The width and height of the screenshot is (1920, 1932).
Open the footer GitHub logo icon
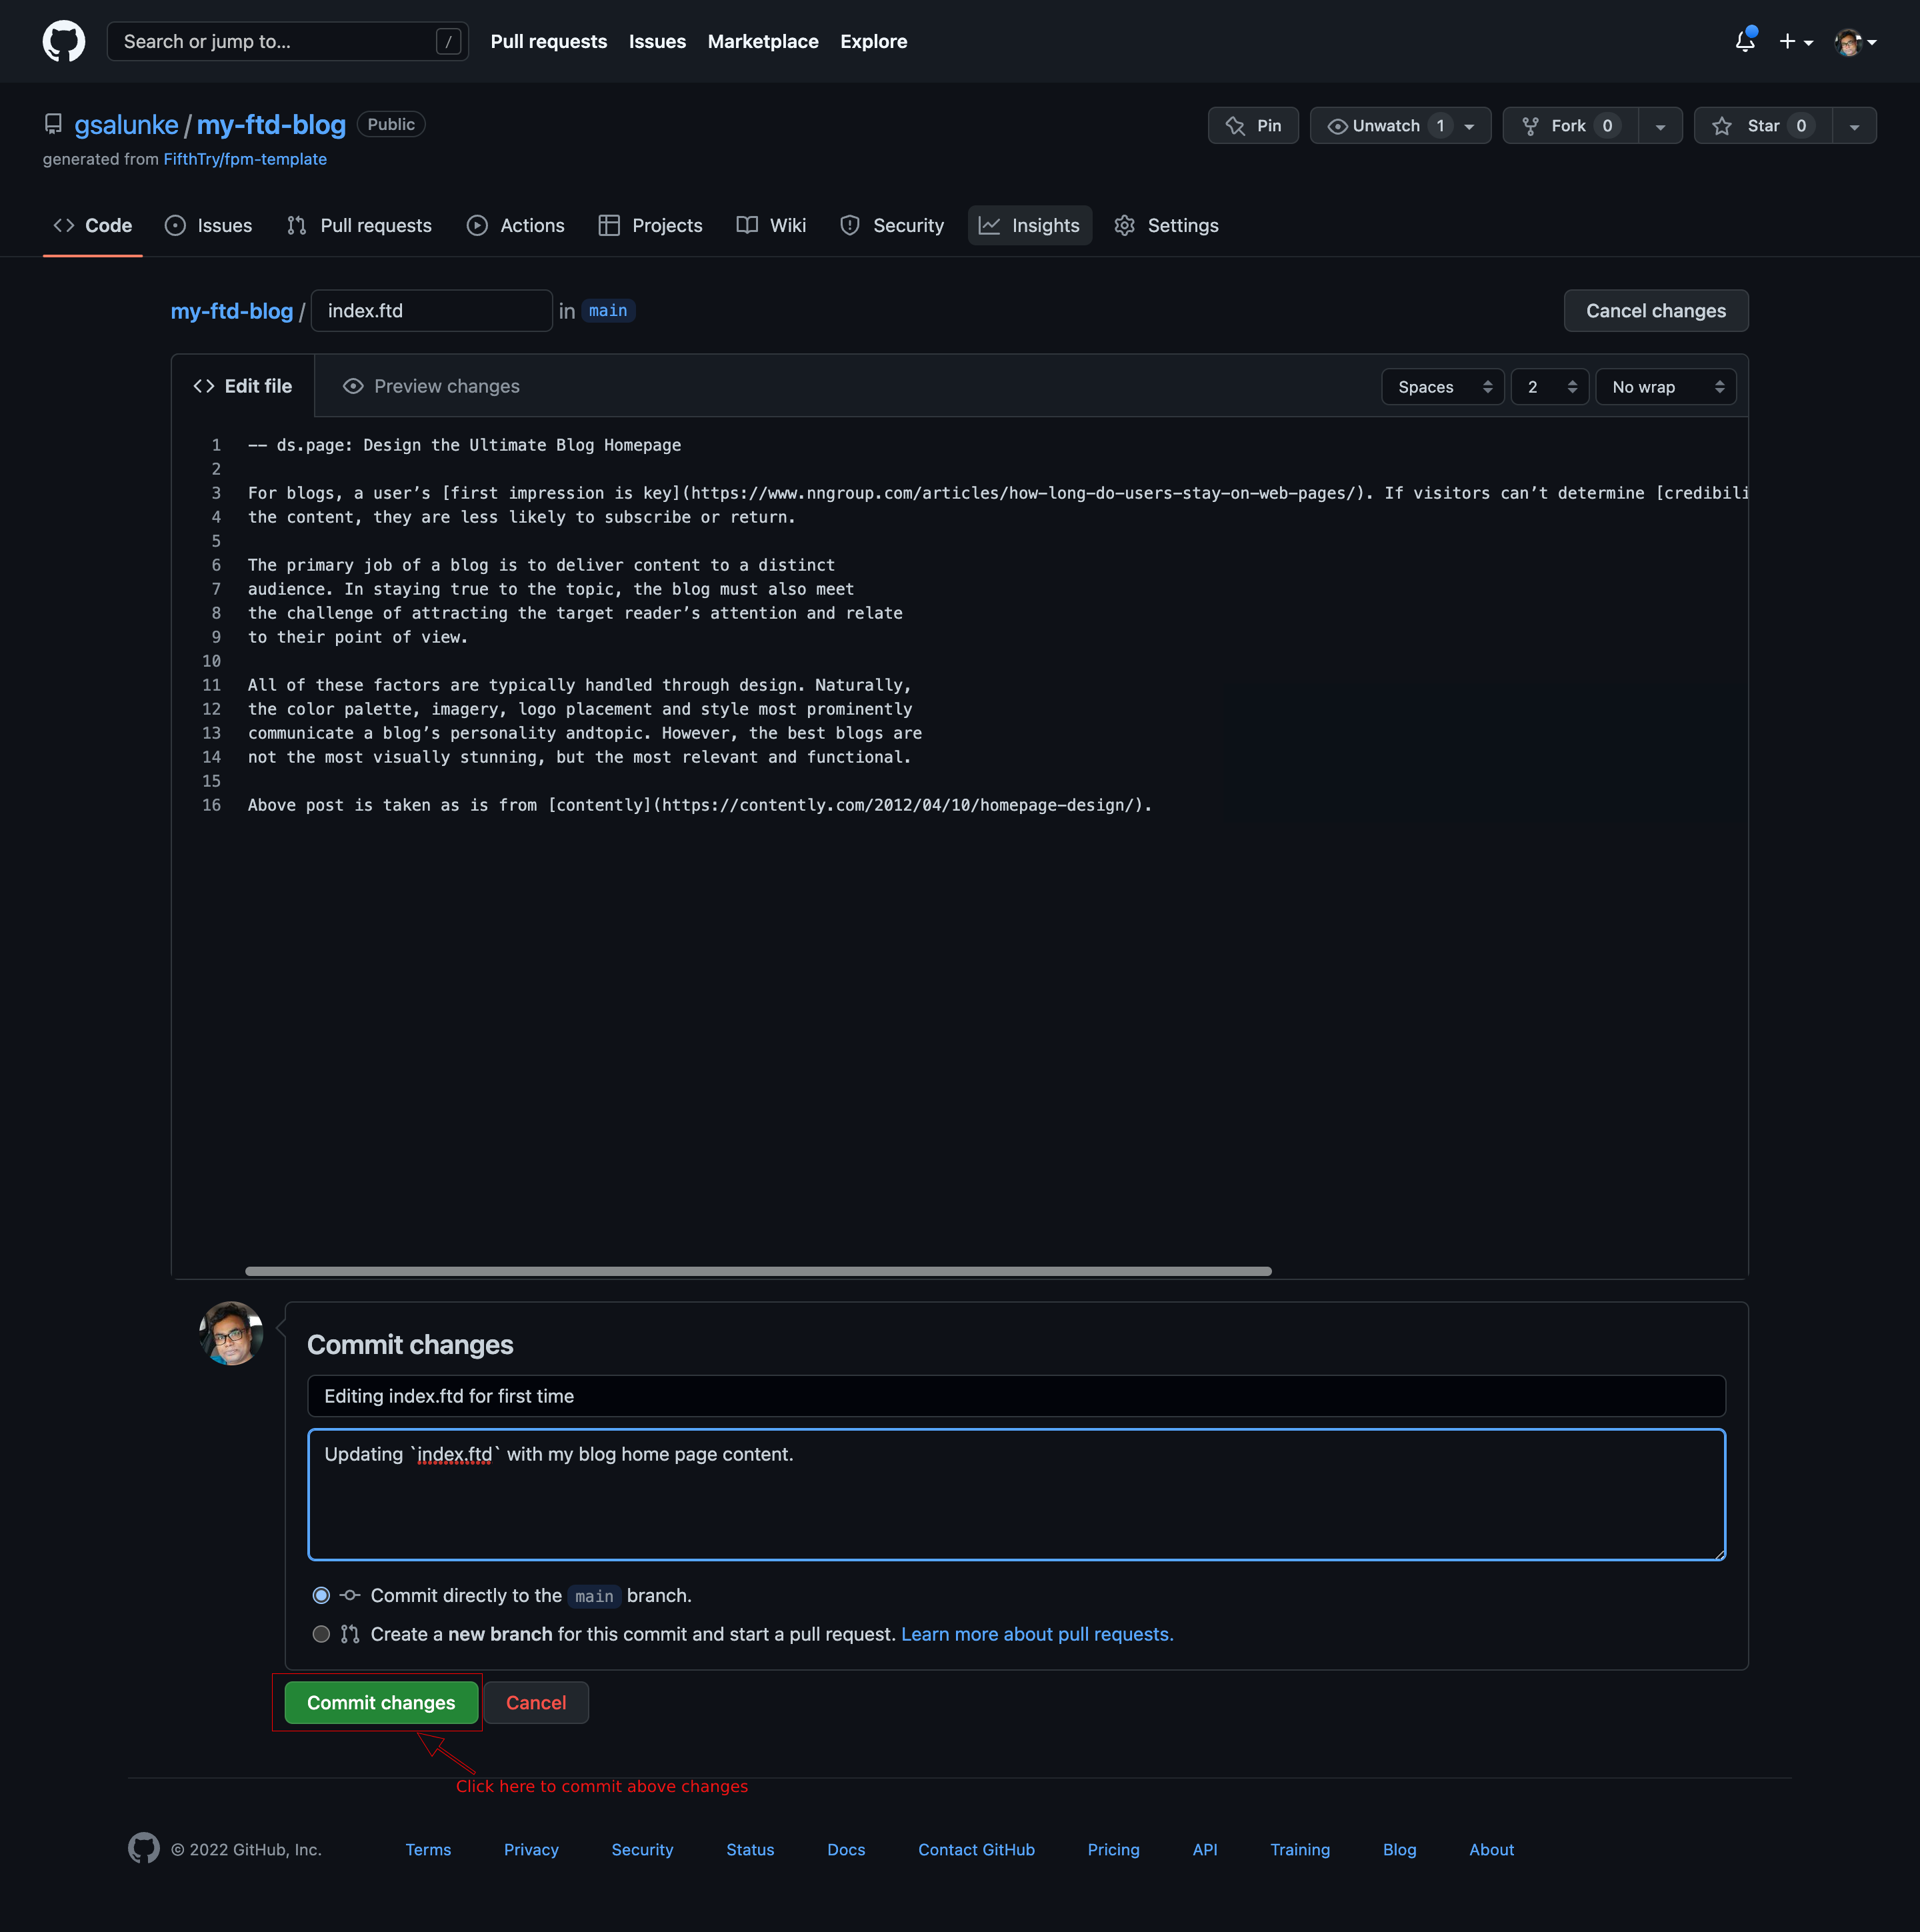click(144, 1848)
